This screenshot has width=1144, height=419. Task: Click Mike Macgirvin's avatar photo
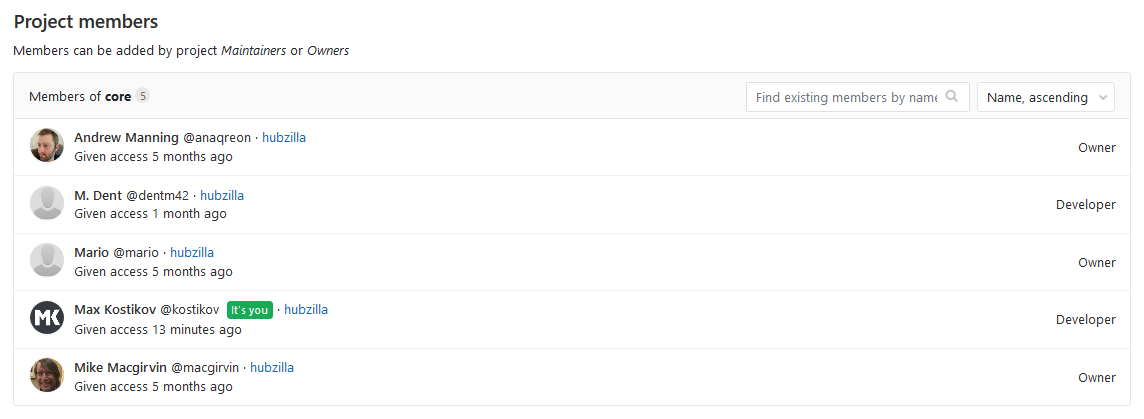(47, 376)
